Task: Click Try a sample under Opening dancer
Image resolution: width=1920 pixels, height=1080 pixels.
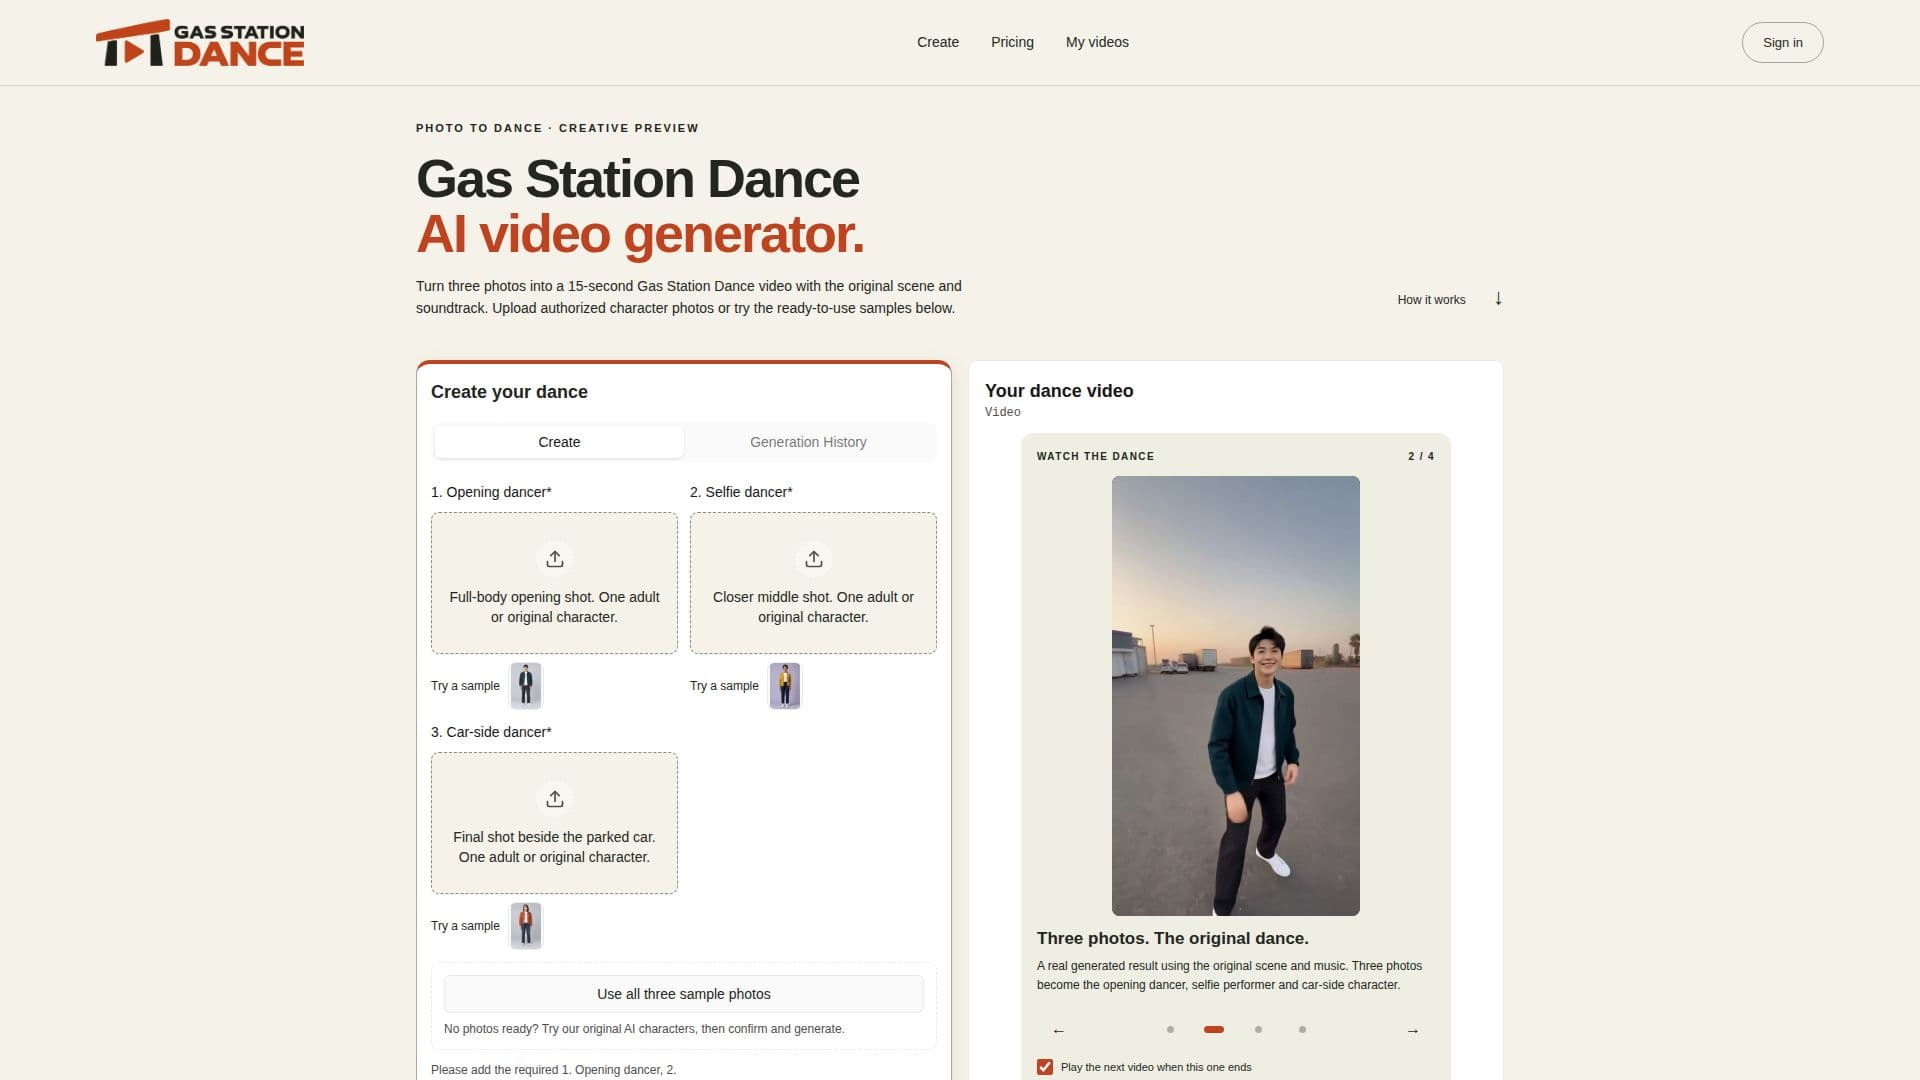Action: click(465, 686)
